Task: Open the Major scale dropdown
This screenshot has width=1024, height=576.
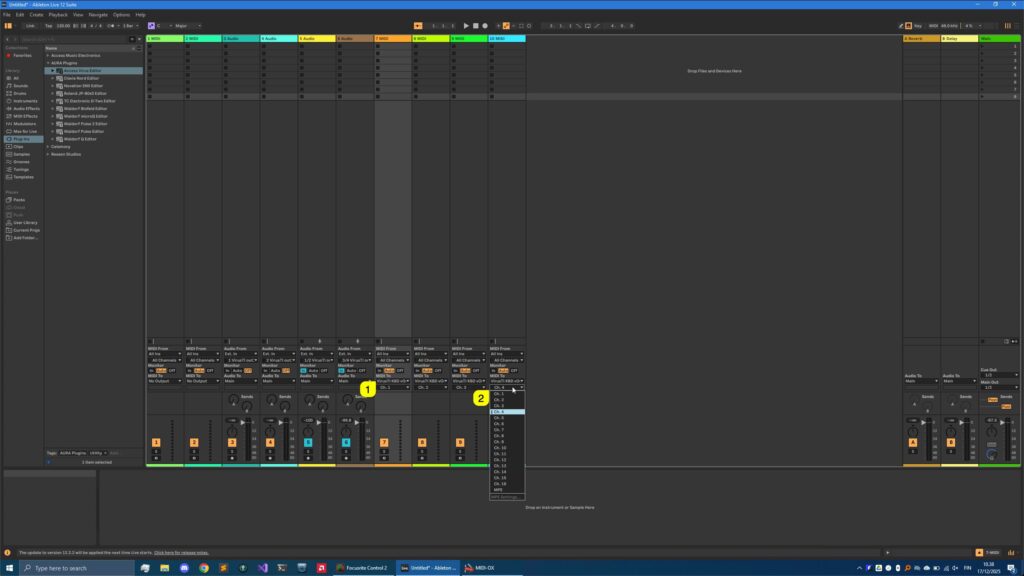Action: pyautogui.click(x=186, y=25)
